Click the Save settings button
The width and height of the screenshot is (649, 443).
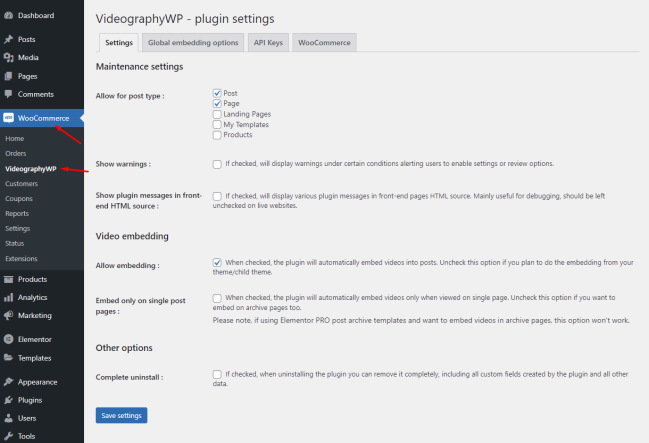(121, 415)
